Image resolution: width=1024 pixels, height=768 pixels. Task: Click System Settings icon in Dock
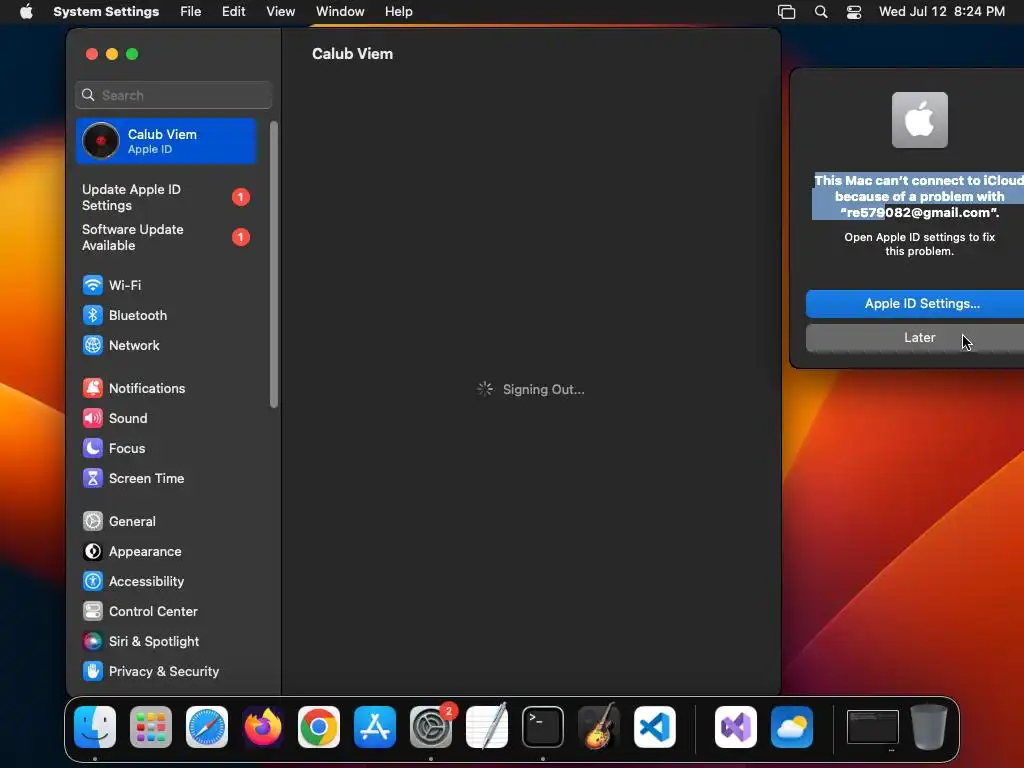point(431,727)
